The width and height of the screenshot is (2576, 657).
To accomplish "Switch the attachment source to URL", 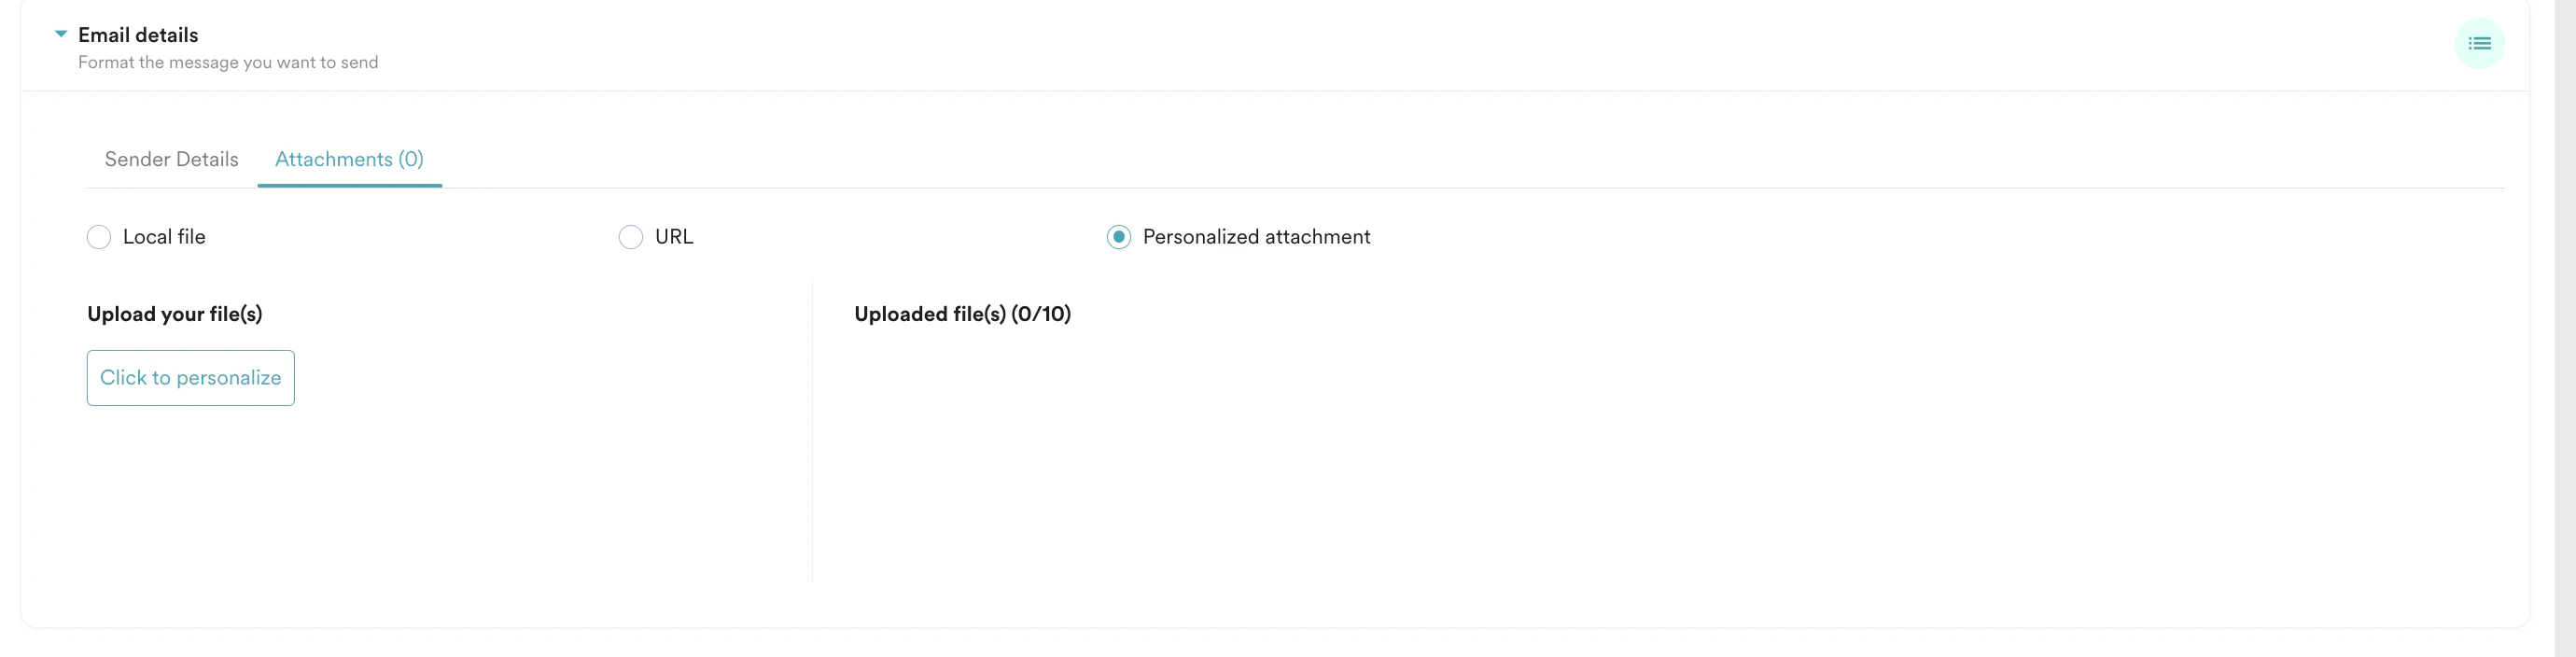I will 631,237.
